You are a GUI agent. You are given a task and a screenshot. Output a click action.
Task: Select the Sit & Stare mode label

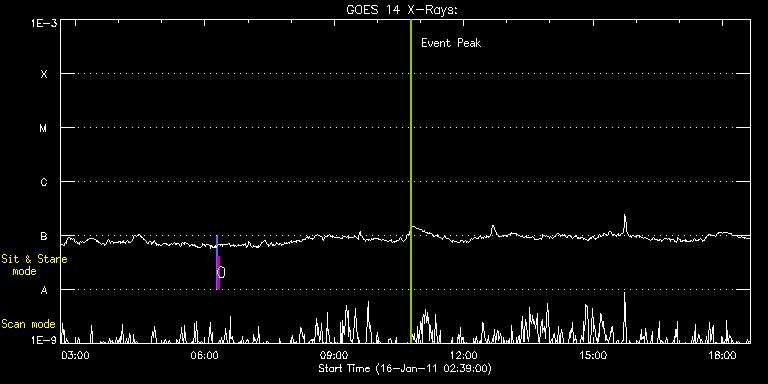point(34,265)
